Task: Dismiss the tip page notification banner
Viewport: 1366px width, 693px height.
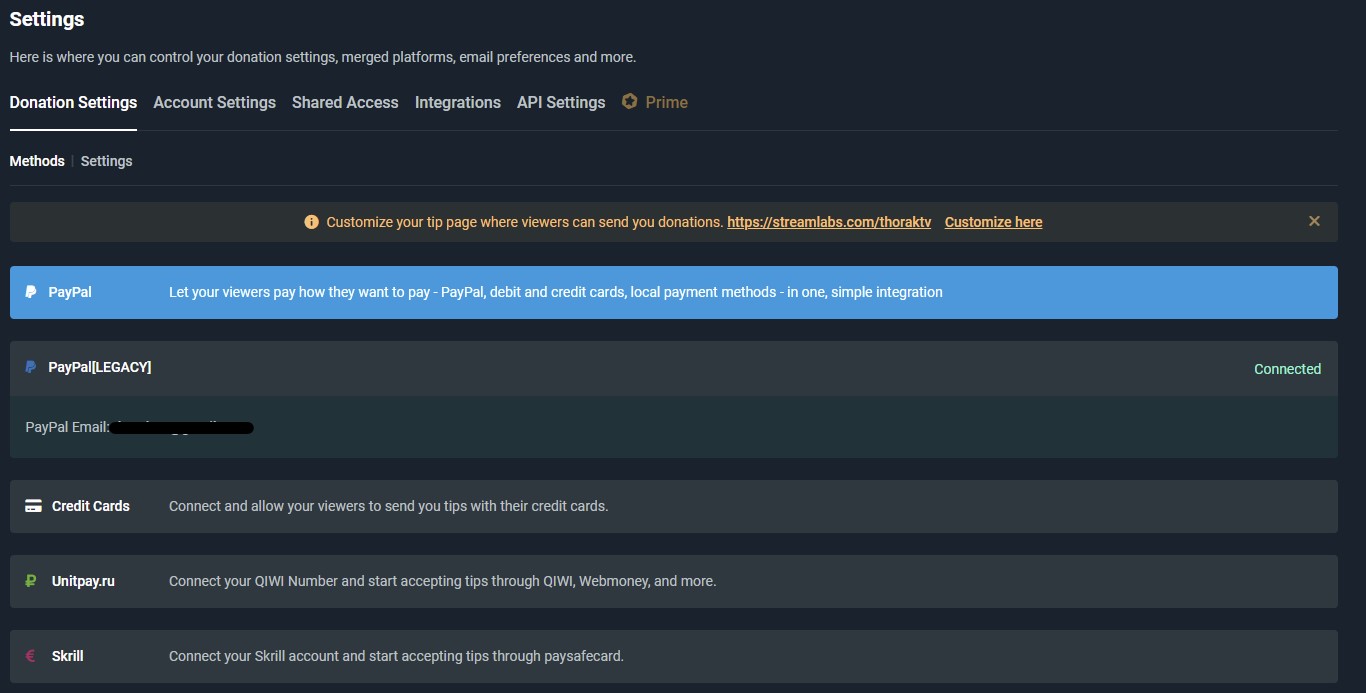Action: coord(1314,221)
